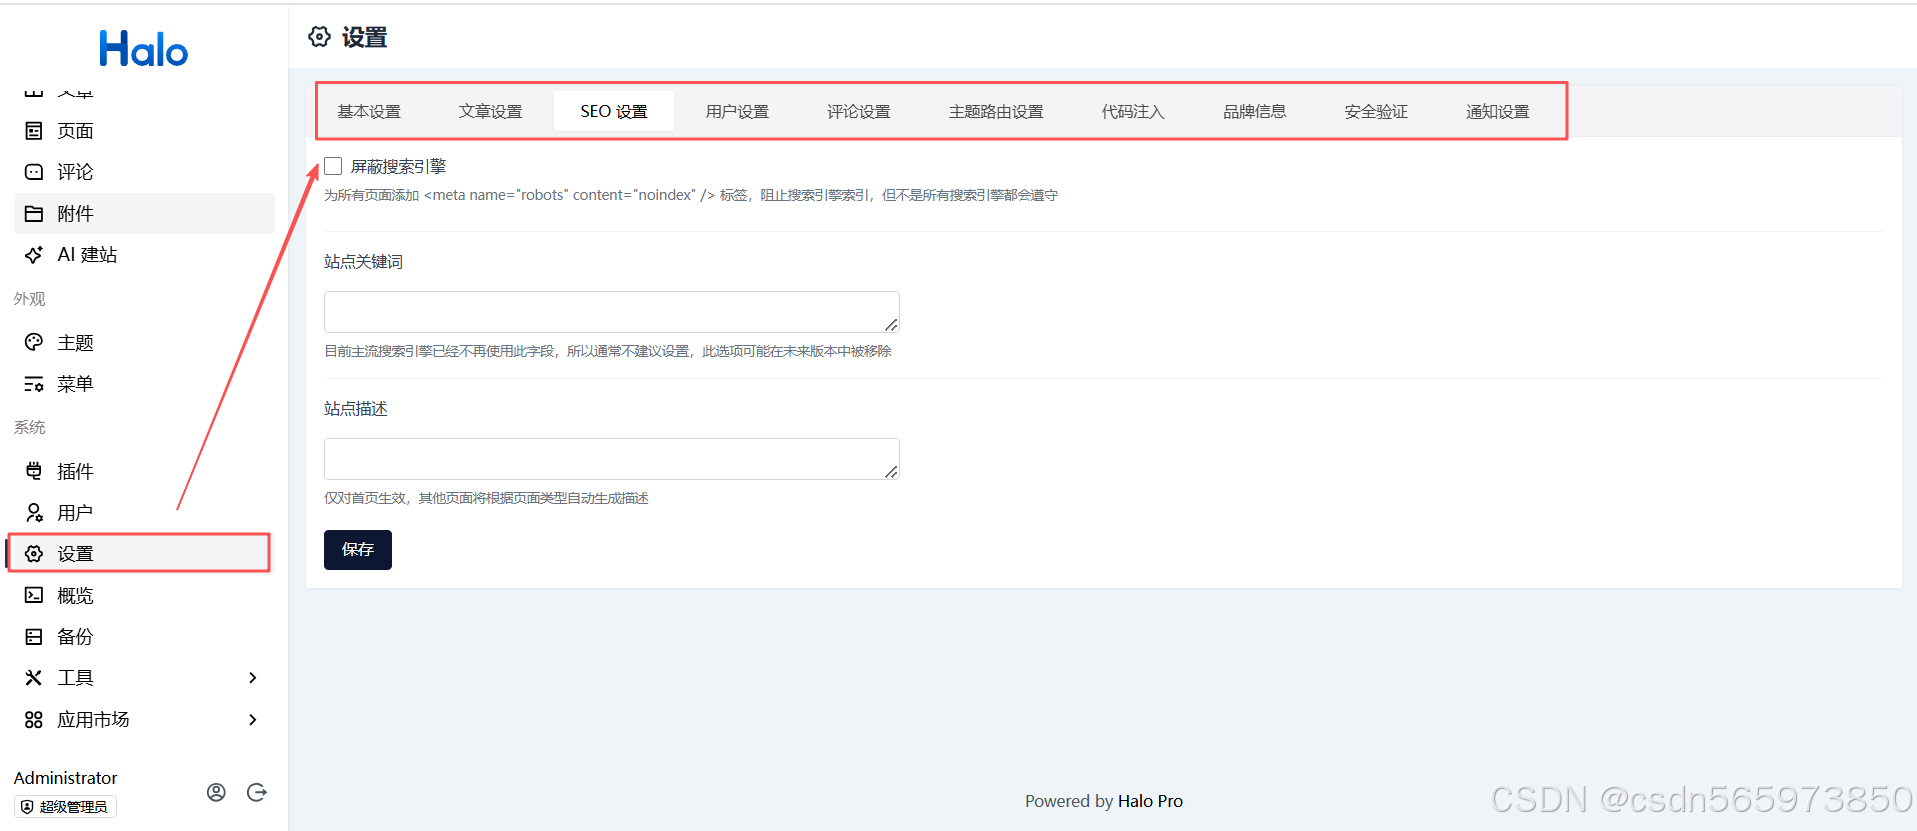Viewport: 1917px width, 831px height.
Task: Click the AI 建站 sparkle icon
Action: tap(34, 255)
